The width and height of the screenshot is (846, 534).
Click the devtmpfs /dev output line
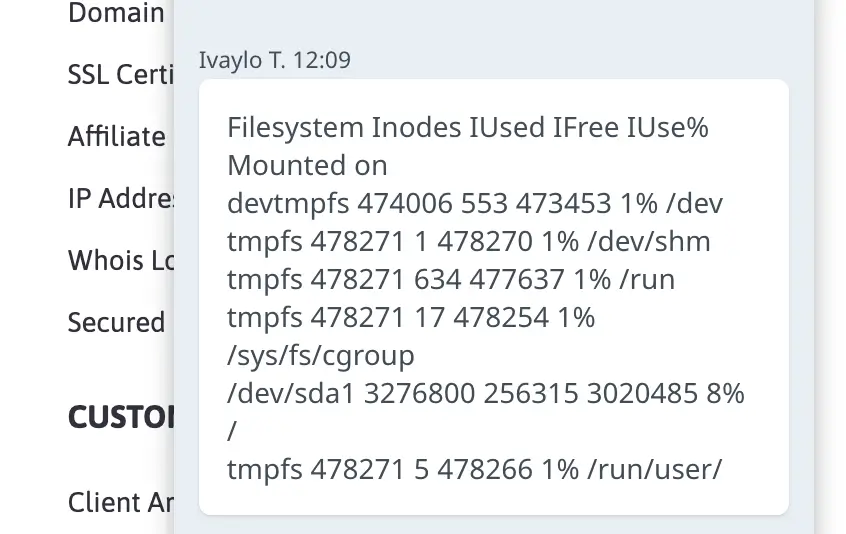474,203
